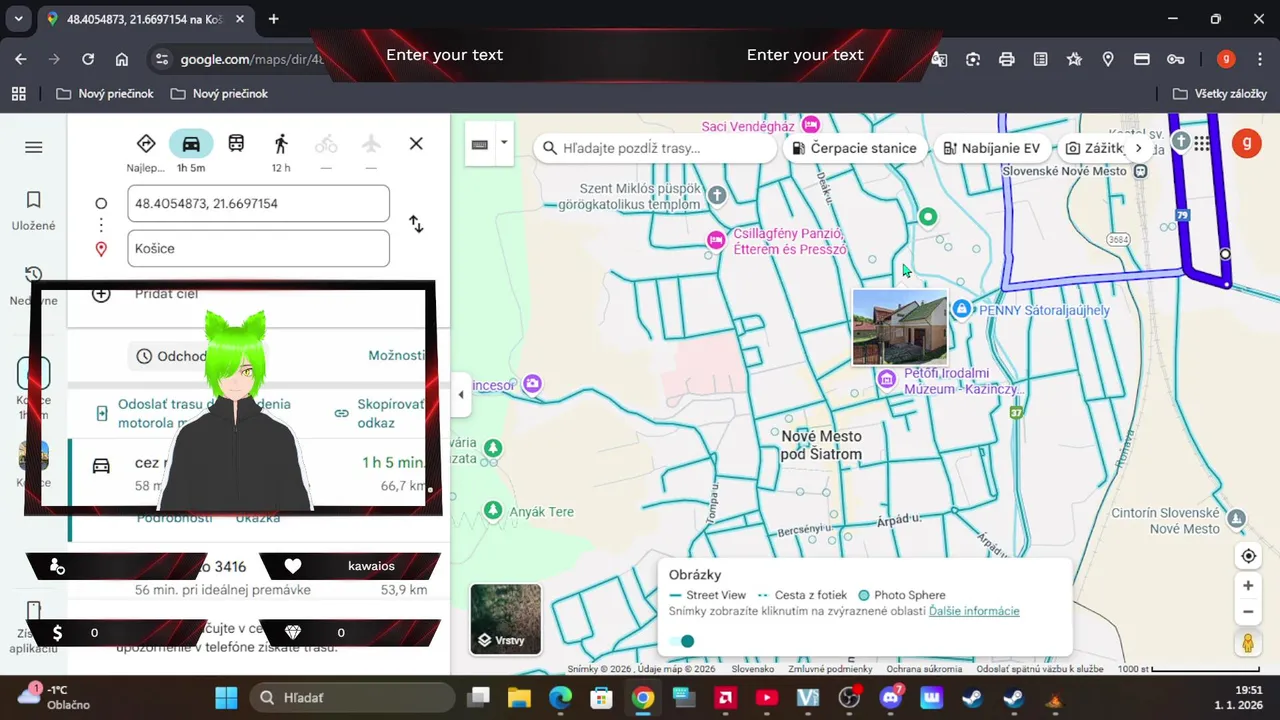Click PENNY Sátoraljaújhely store marker
The width and height of the screenshot is (1280, 720).
point(961,309)
